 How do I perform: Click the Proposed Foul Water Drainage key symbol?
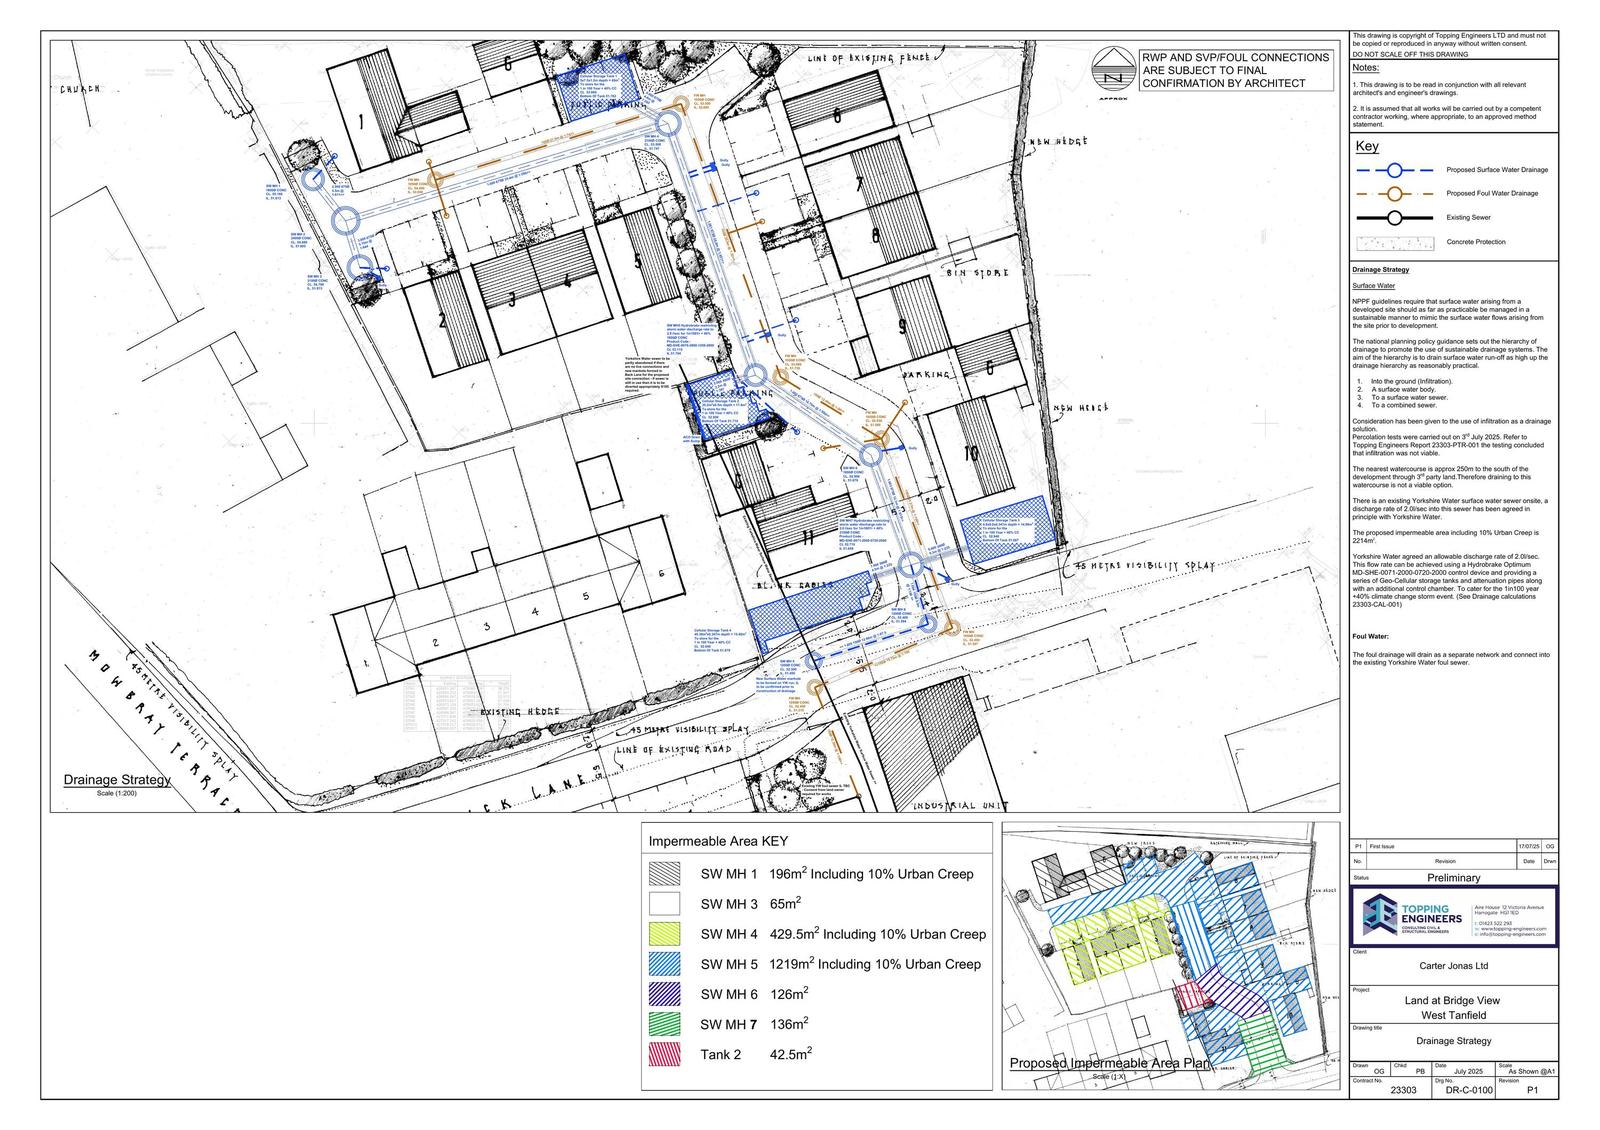(x=1395, y=194)
